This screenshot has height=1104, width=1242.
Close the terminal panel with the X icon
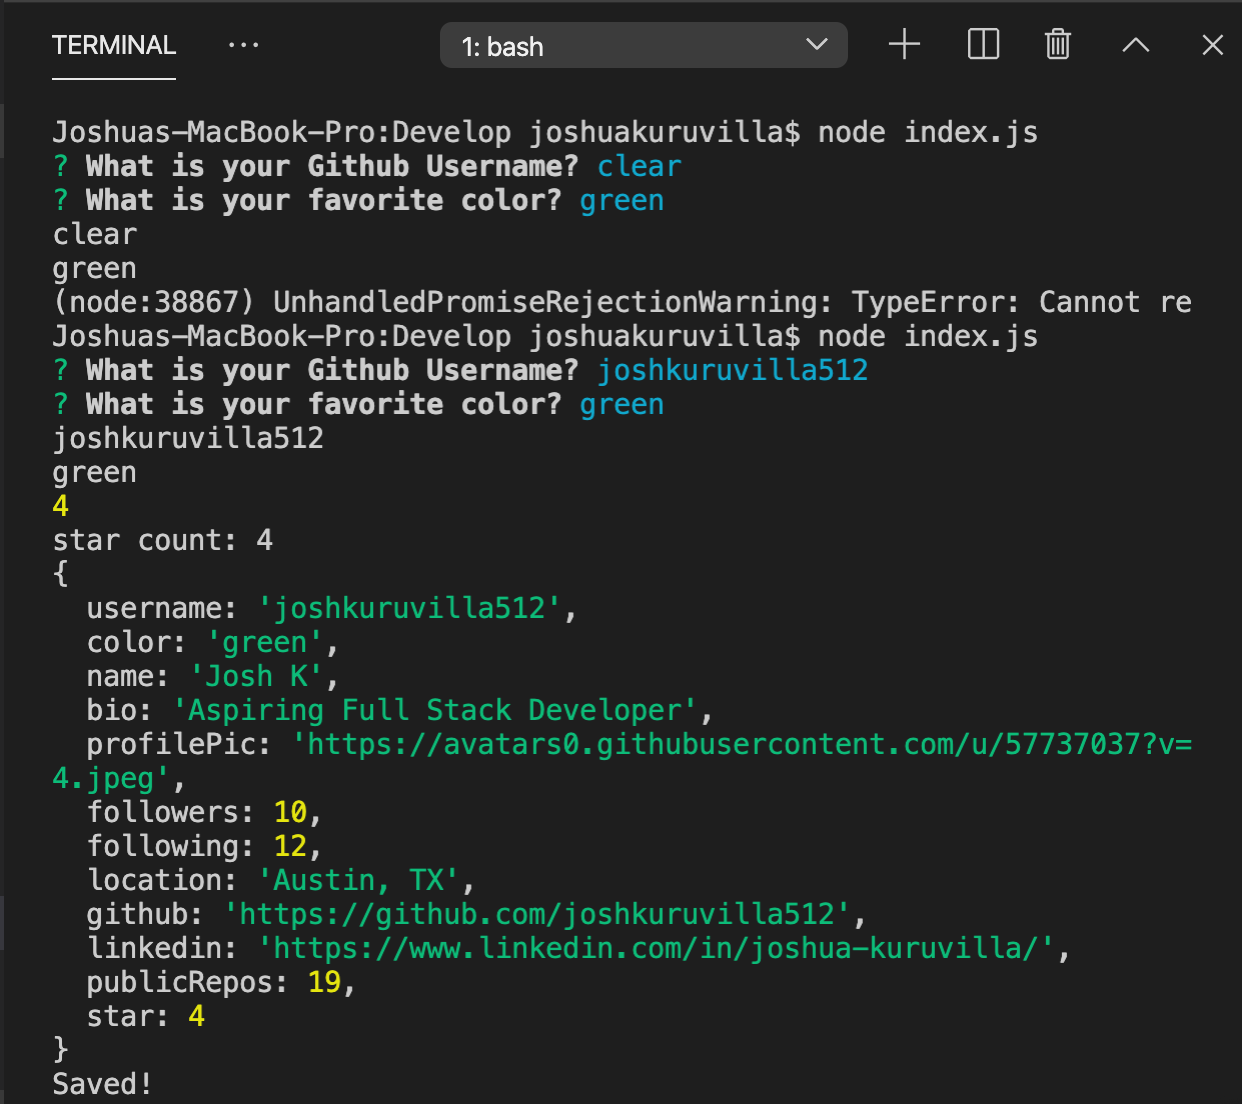[x=1211, y=44]
